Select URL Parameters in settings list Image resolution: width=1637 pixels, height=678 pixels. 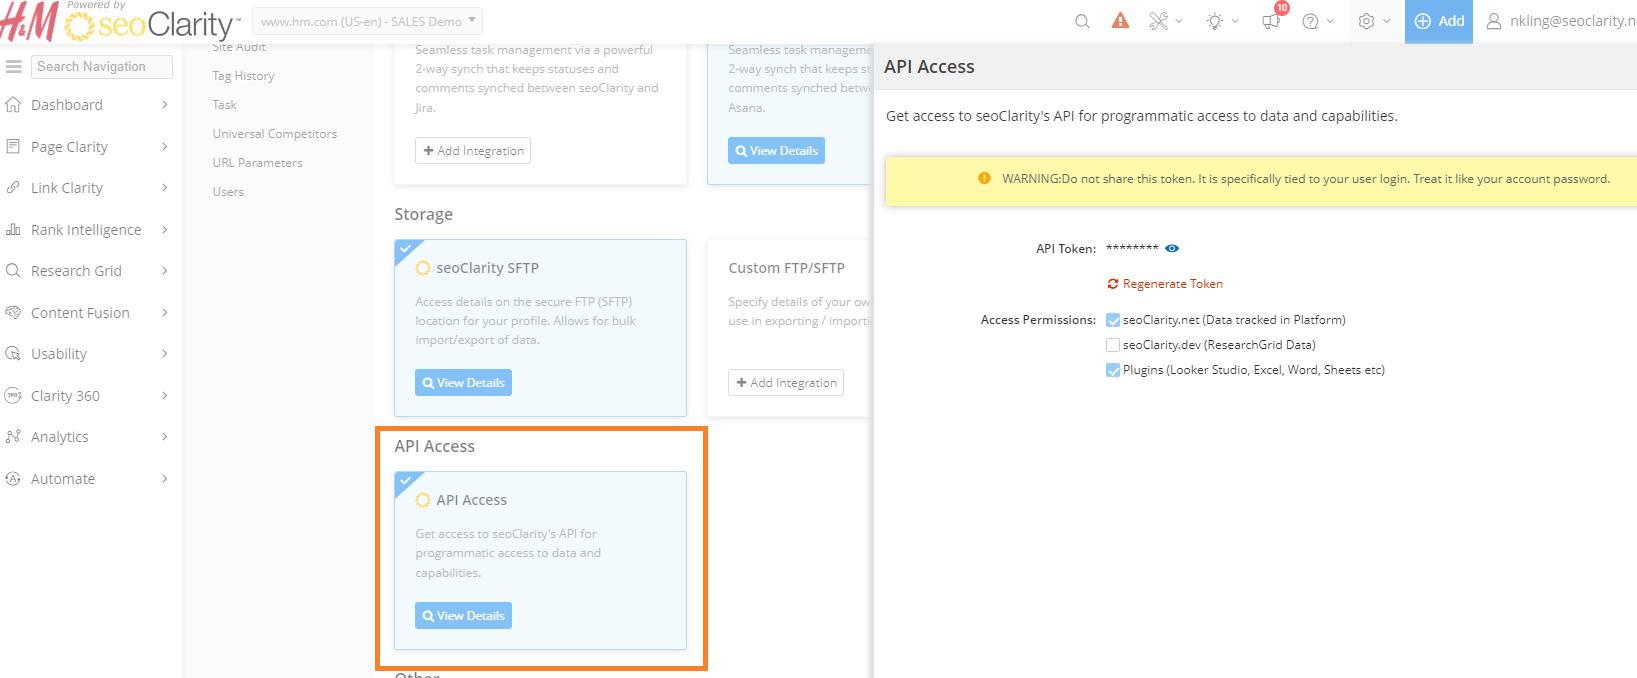point(257,163)
